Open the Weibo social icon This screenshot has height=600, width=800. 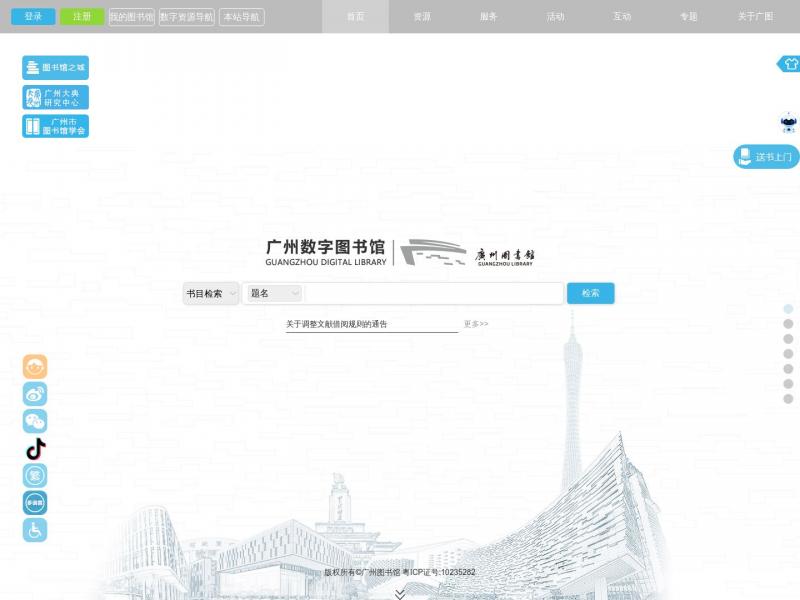coord(35,394)
